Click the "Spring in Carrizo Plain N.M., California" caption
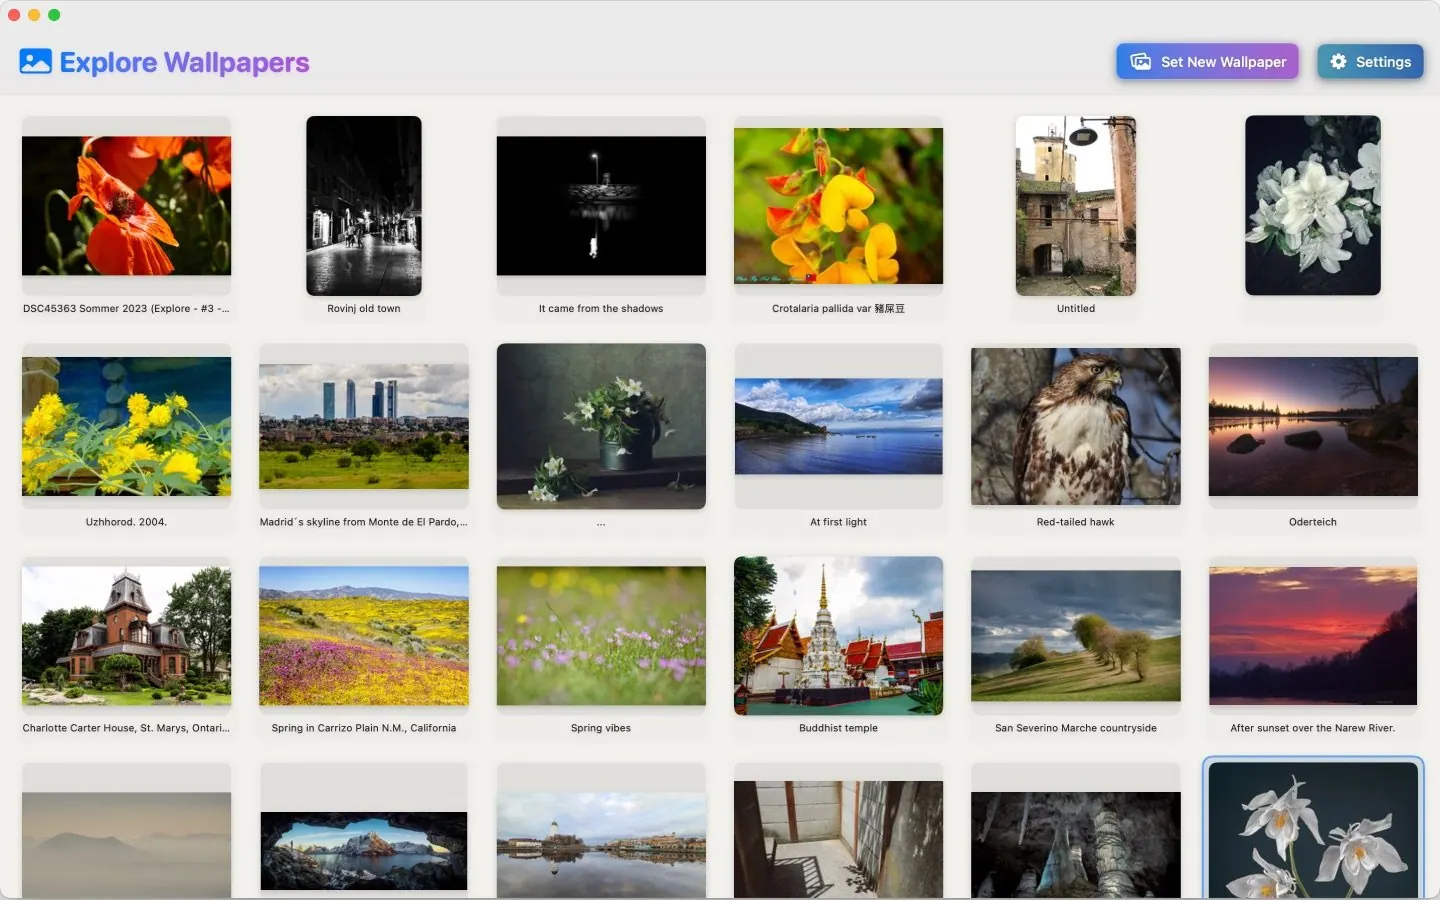The width and height of the screenshot is (1440, 900). (x=364, y=728)
